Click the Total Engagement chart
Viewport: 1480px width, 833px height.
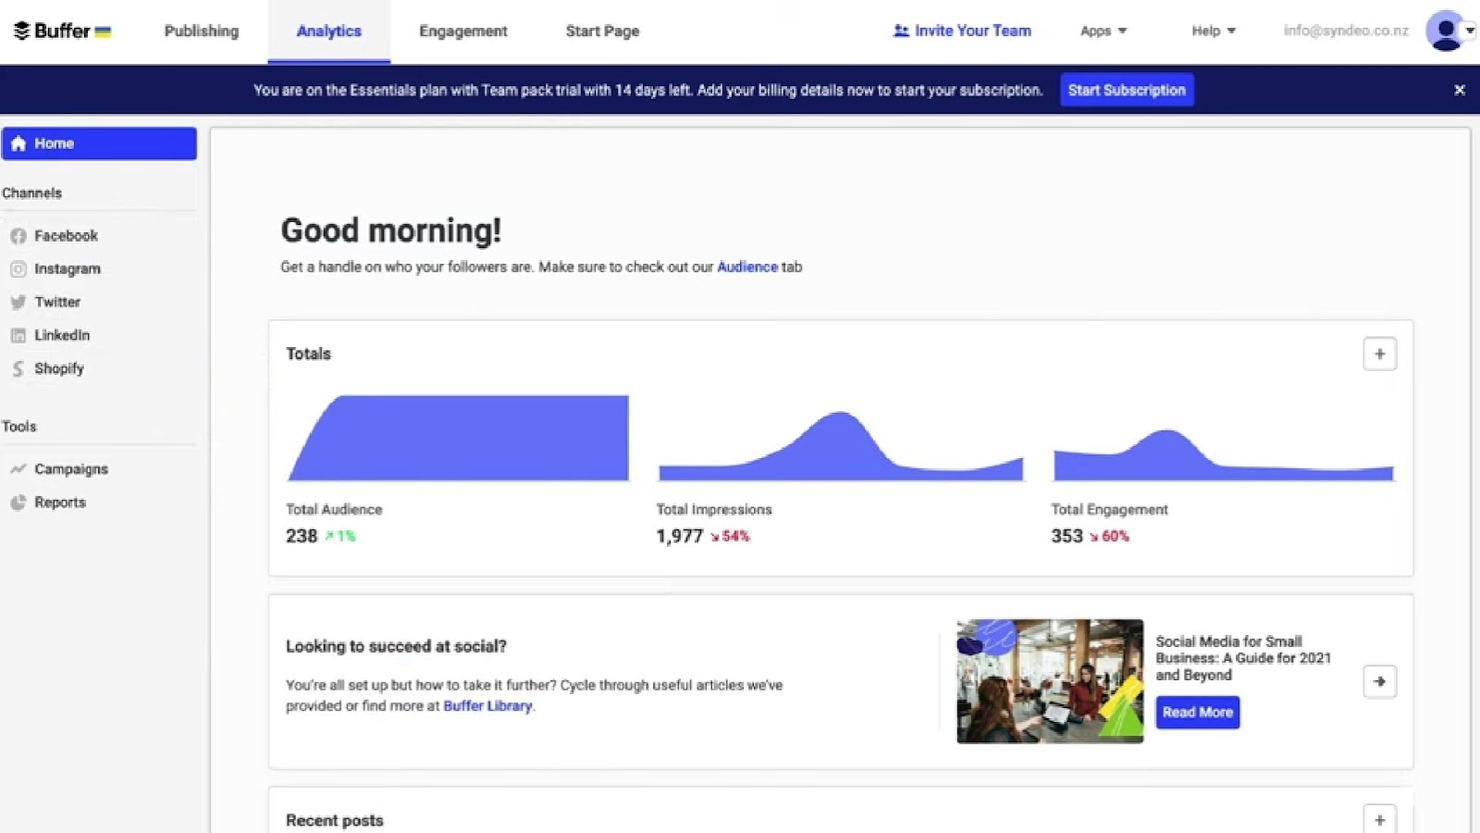tap(1223, 455)
